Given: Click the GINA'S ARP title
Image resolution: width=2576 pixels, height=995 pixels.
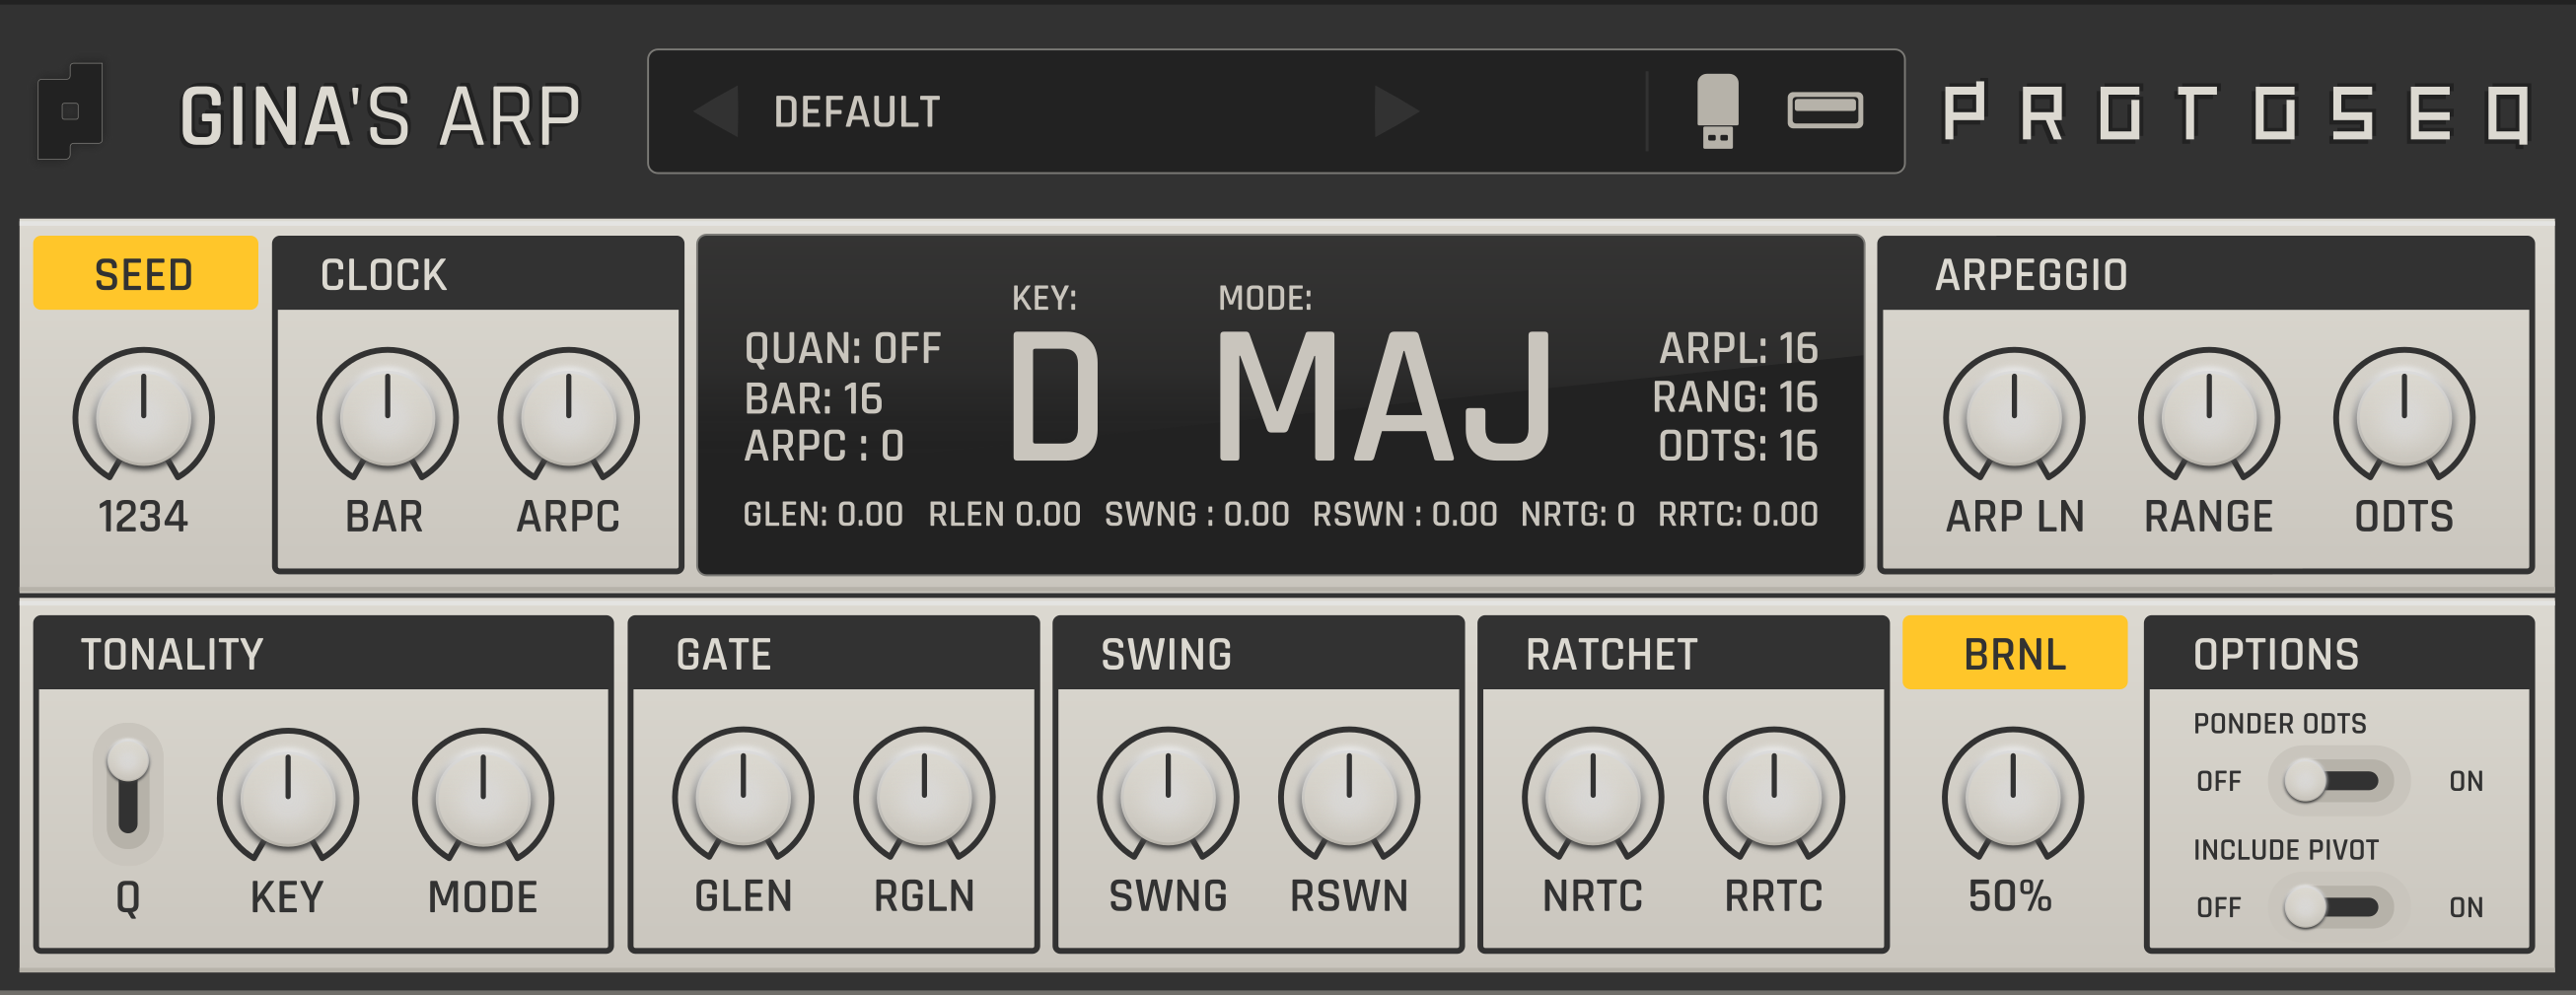Looking at the screenshot, I should click(x=380, y=117).
